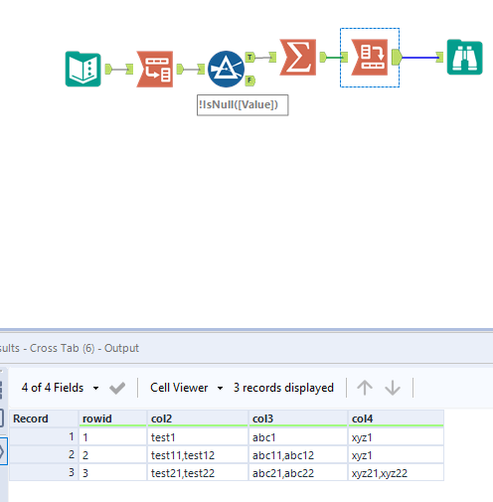Select cell abc21,abc22
This screenshot has height=502, width=493.
298,473
